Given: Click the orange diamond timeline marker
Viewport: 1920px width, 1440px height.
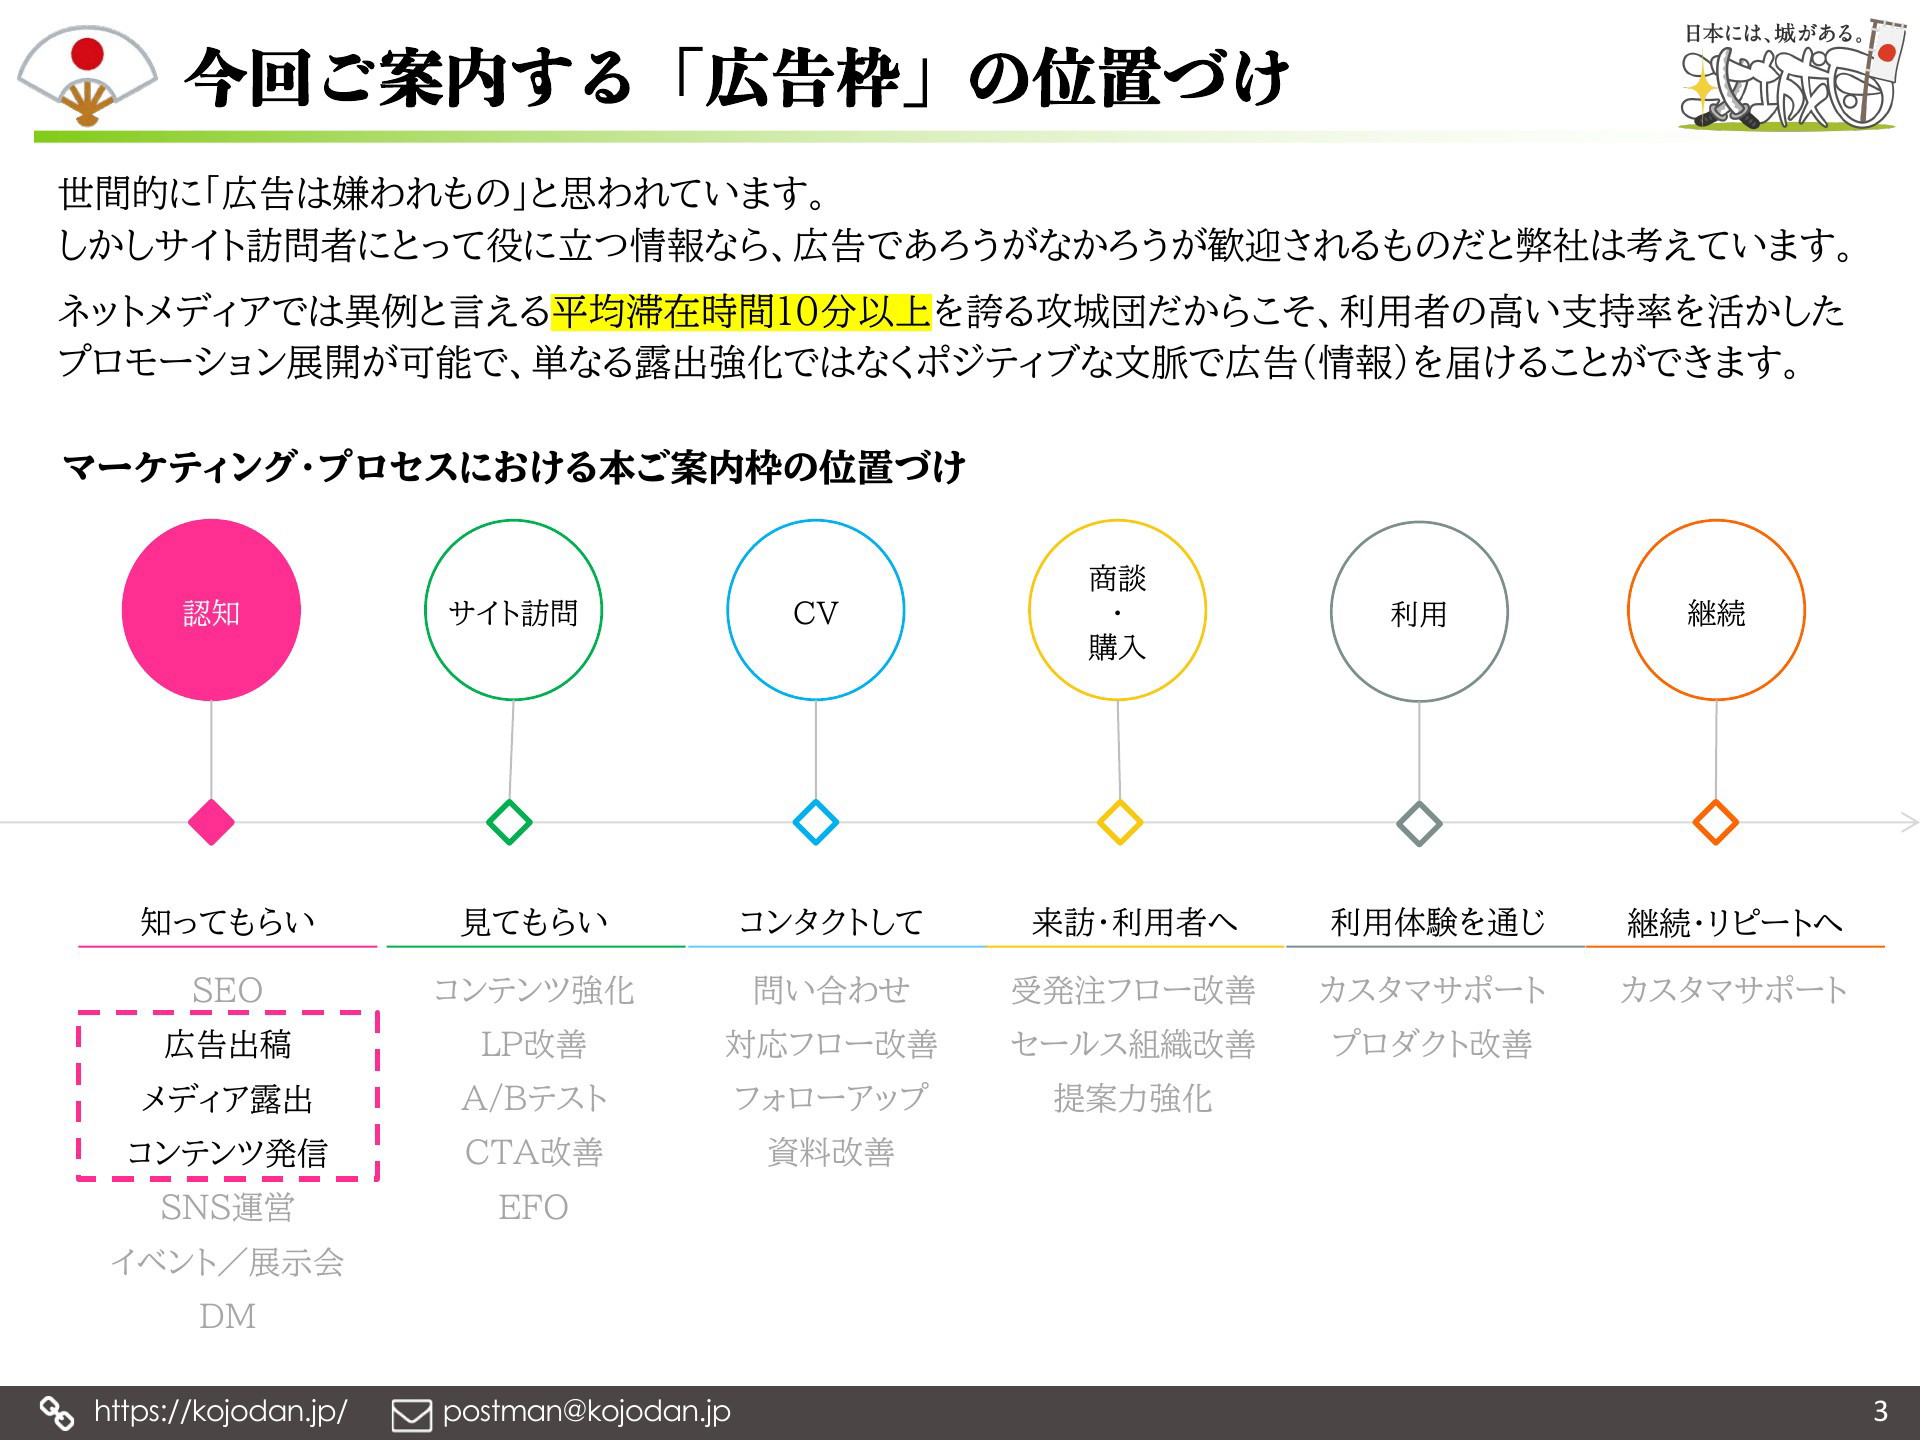Looking at the screenshot, I should 1716,822.
